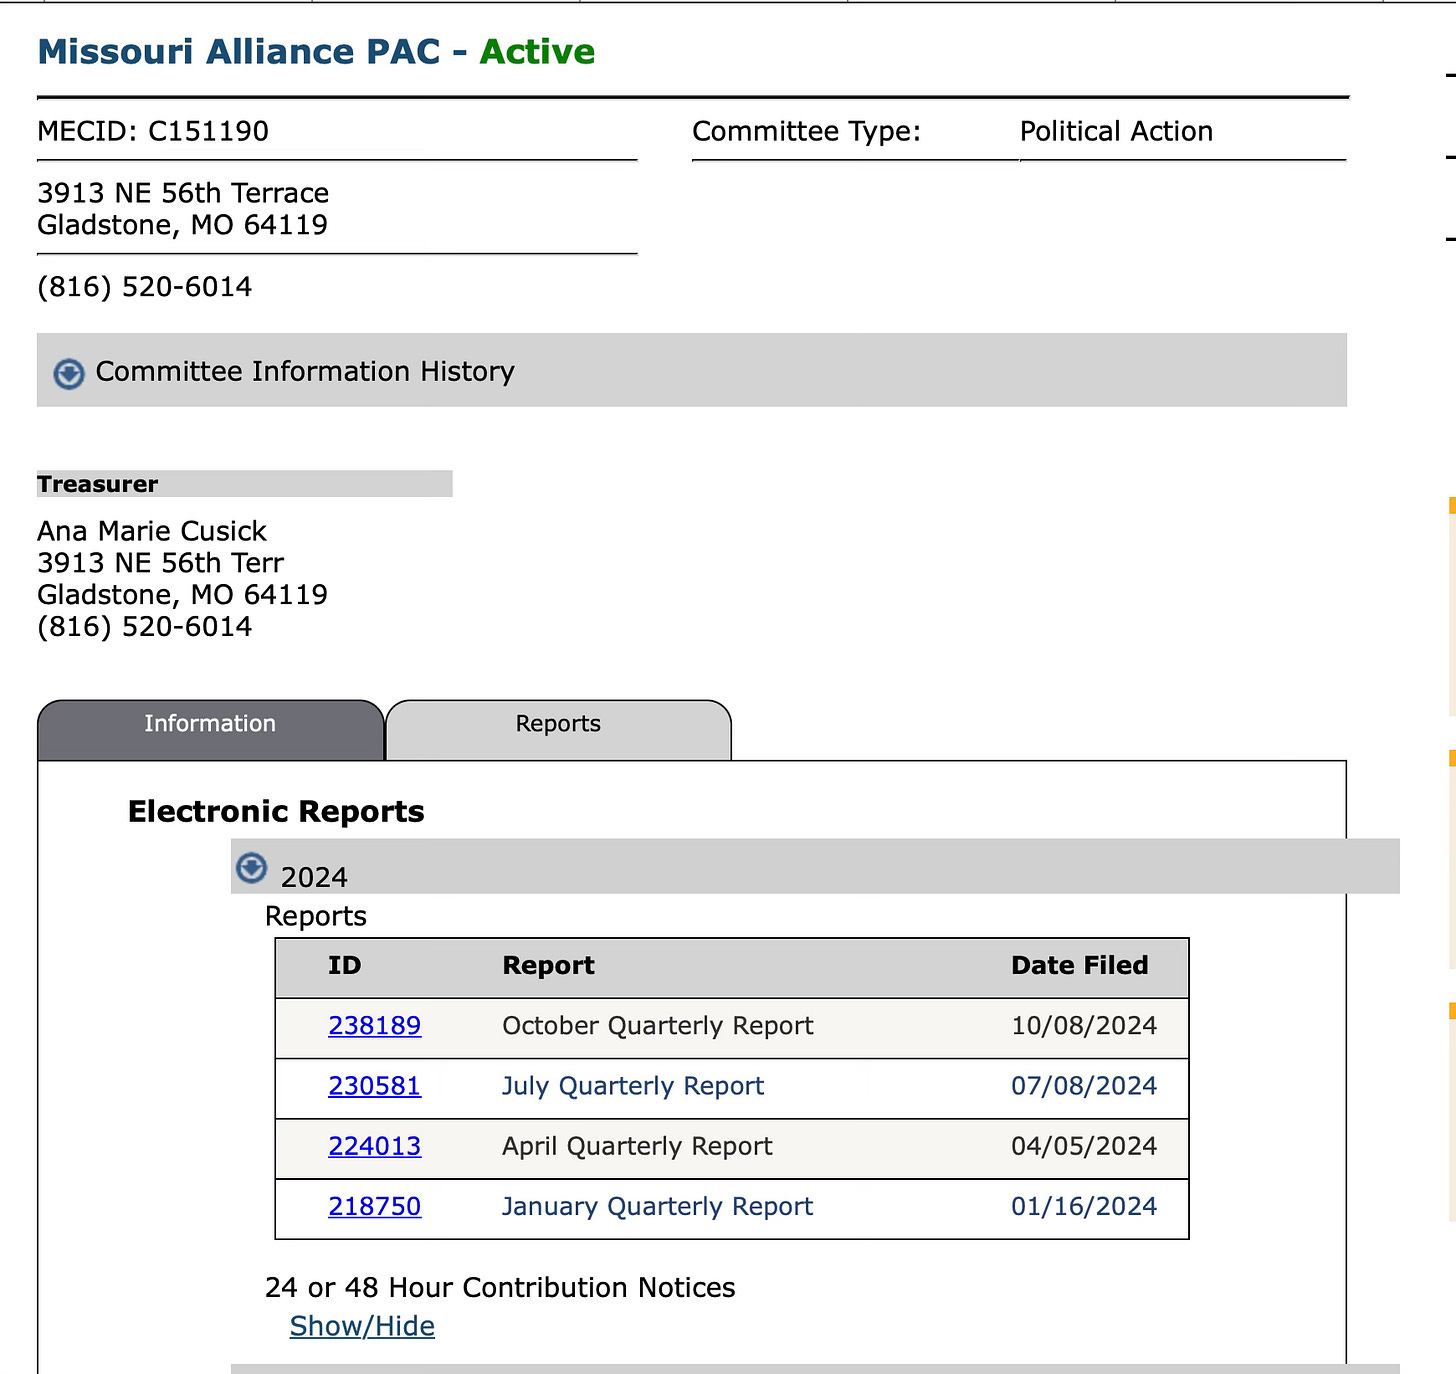Click the Political Action committee type value
Screen dimensions: 1456x1374
[x=1116, y=131]
